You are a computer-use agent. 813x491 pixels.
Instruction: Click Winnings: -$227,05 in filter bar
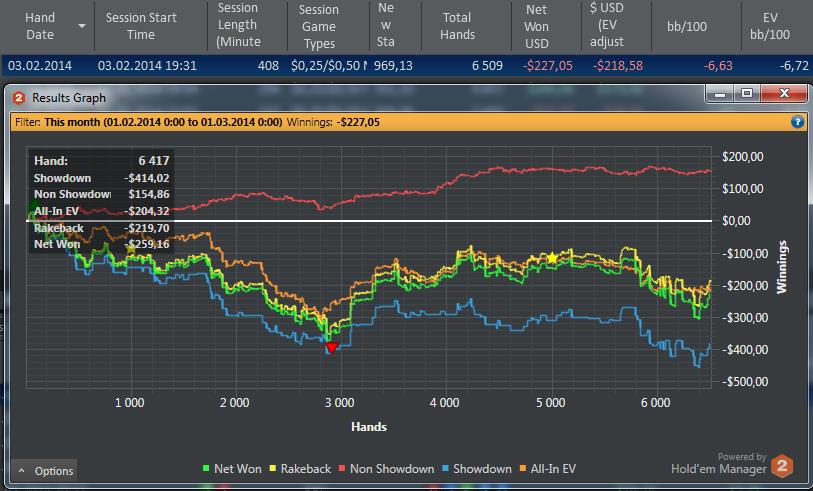333,122
